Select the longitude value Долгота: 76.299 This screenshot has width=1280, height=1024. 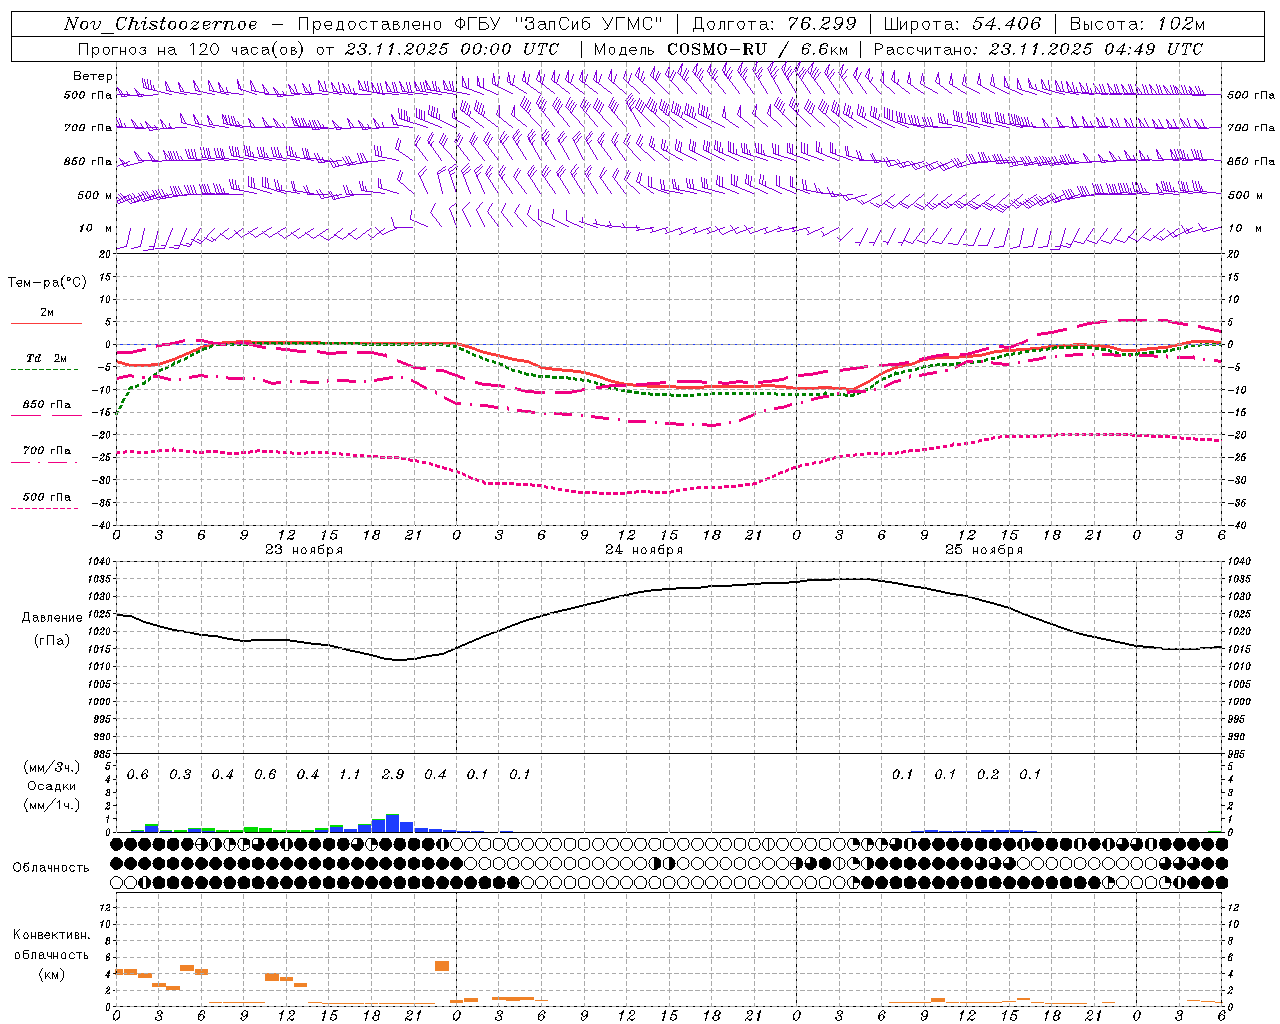[774, 24]
